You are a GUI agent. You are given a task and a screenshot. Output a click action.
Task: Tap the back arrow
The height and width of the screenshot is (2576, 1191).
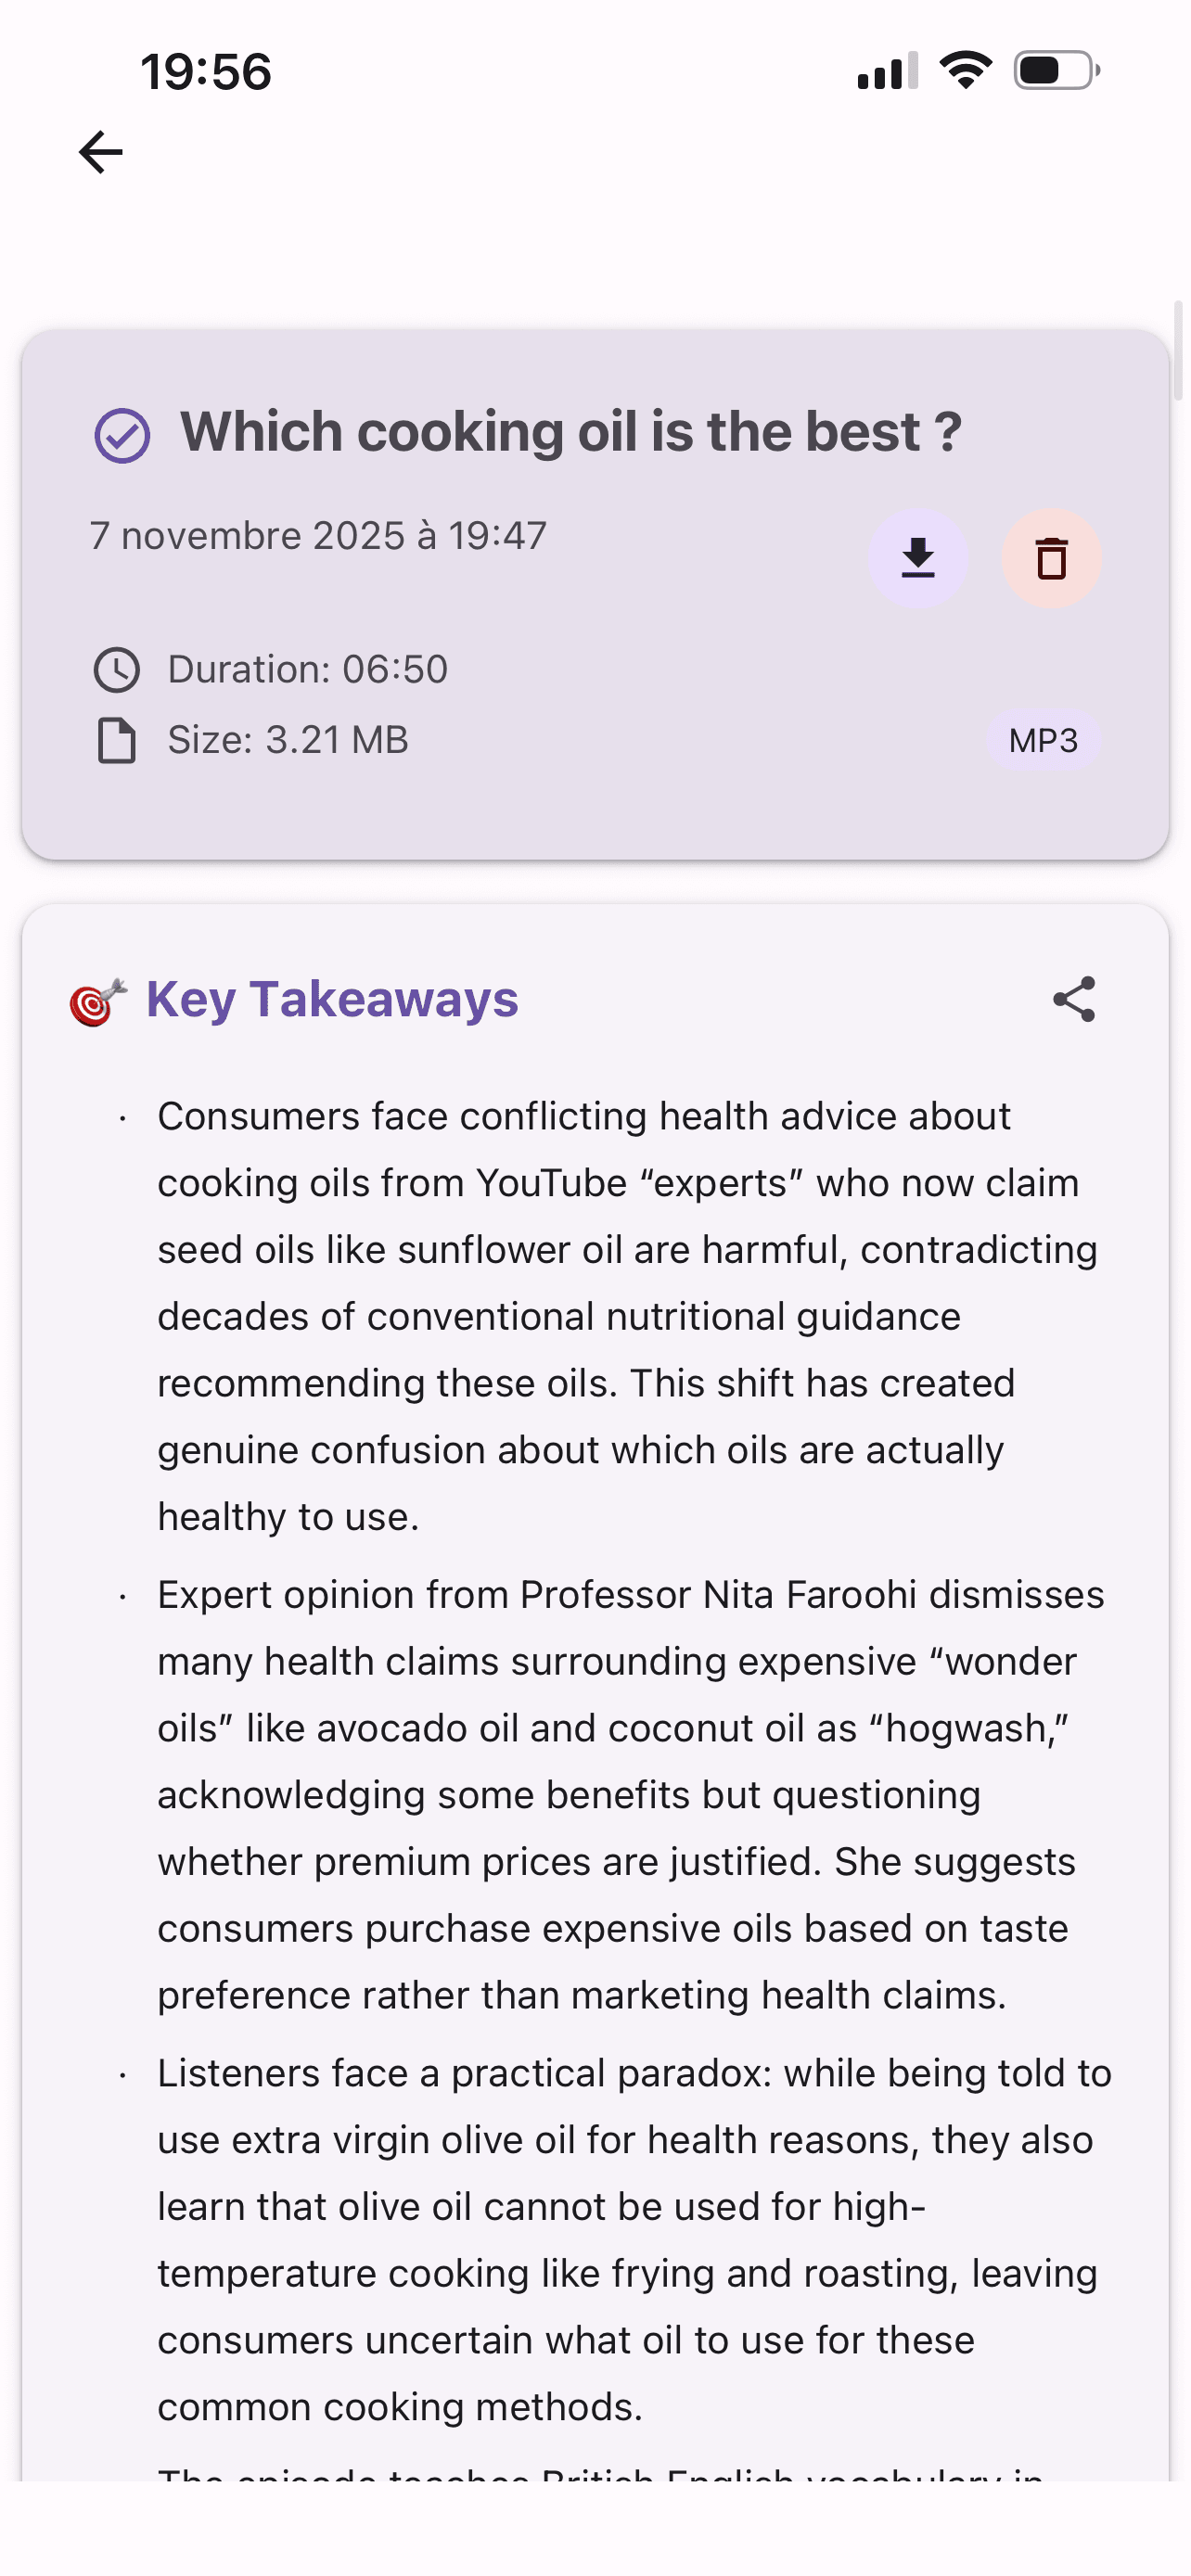pyautogui.click(x=101, y=153)
